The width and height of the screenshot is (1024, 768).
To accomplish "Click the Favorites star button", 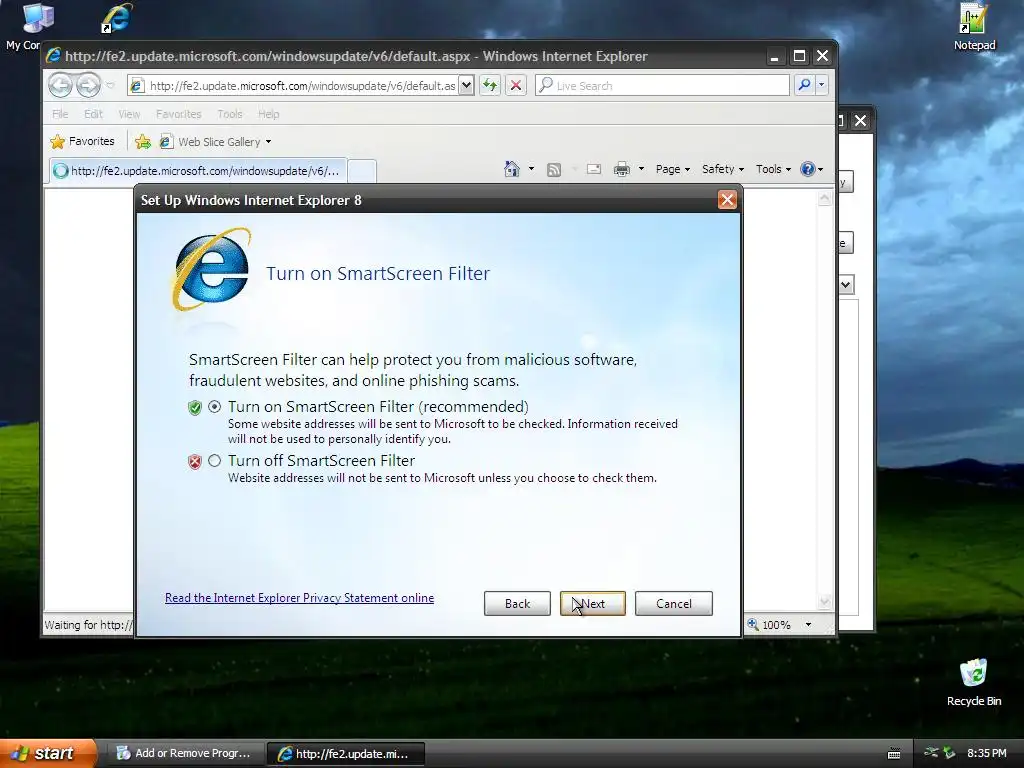I will (82, 141).
